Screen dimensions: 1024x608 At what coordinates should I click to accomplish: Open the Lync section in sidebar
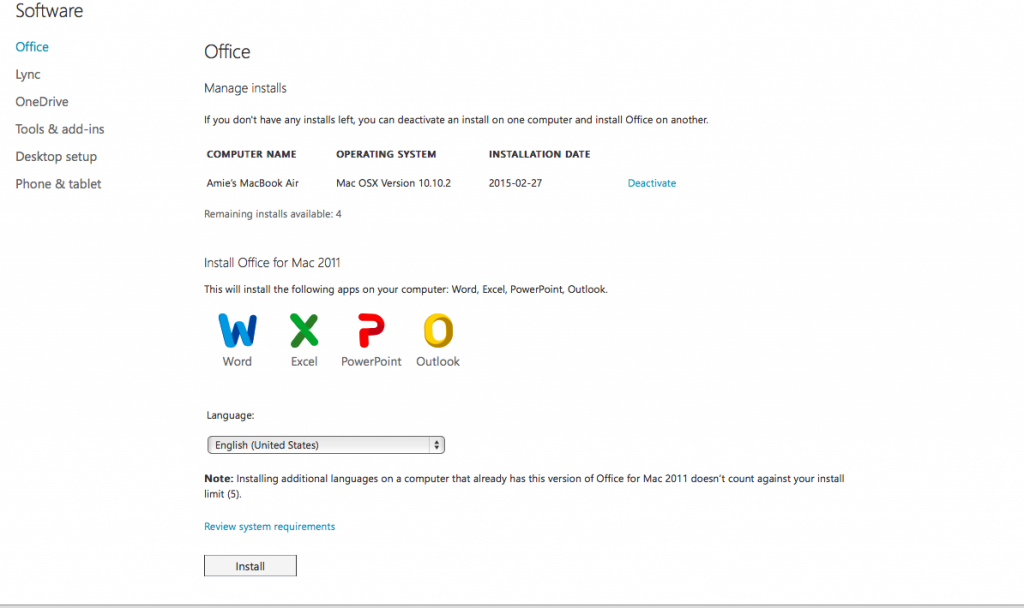28,75
